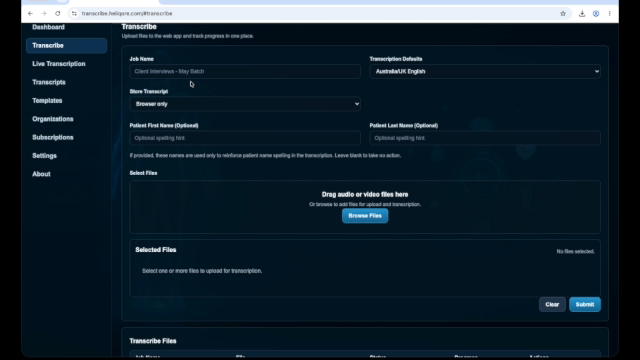This screenshot has height=360, width=640.
Task: Open browser three-dot menu
Action: pos(609,13)
